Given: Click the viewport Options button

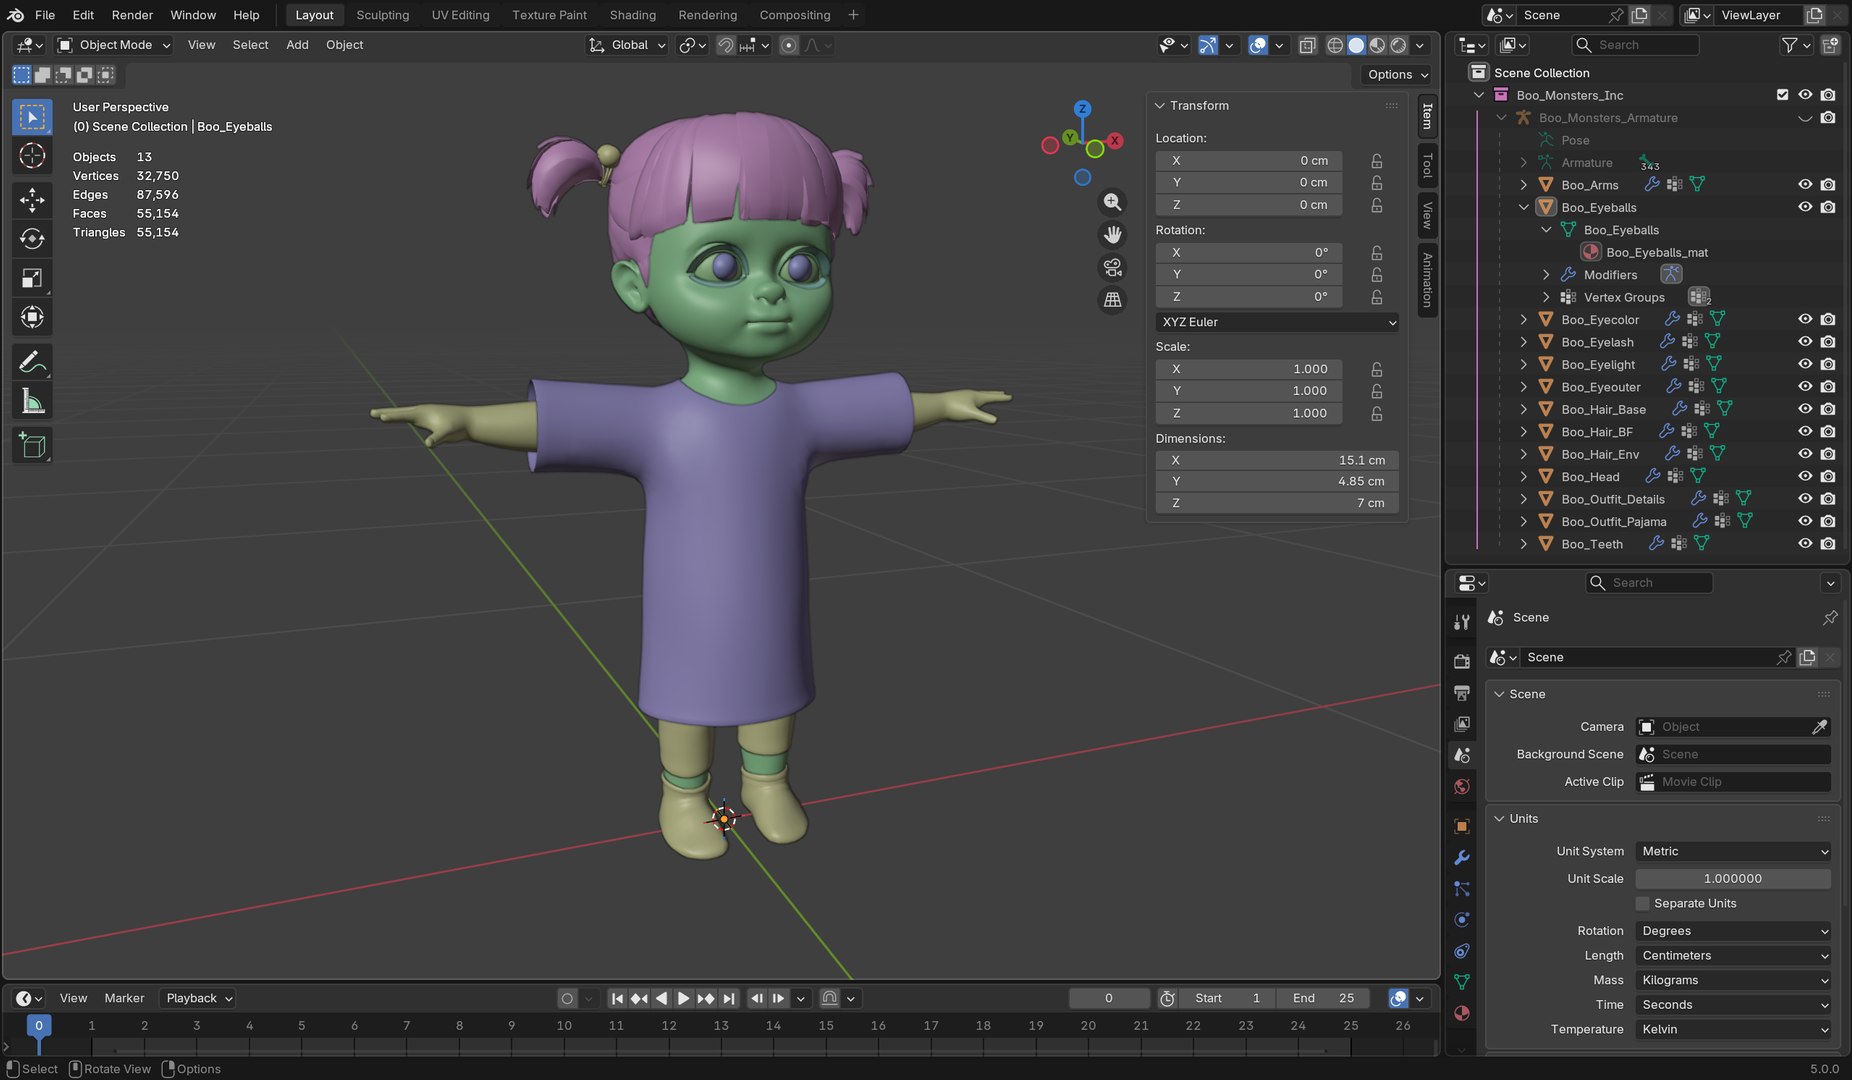Looking at the screenshot, I should 1397,74.
